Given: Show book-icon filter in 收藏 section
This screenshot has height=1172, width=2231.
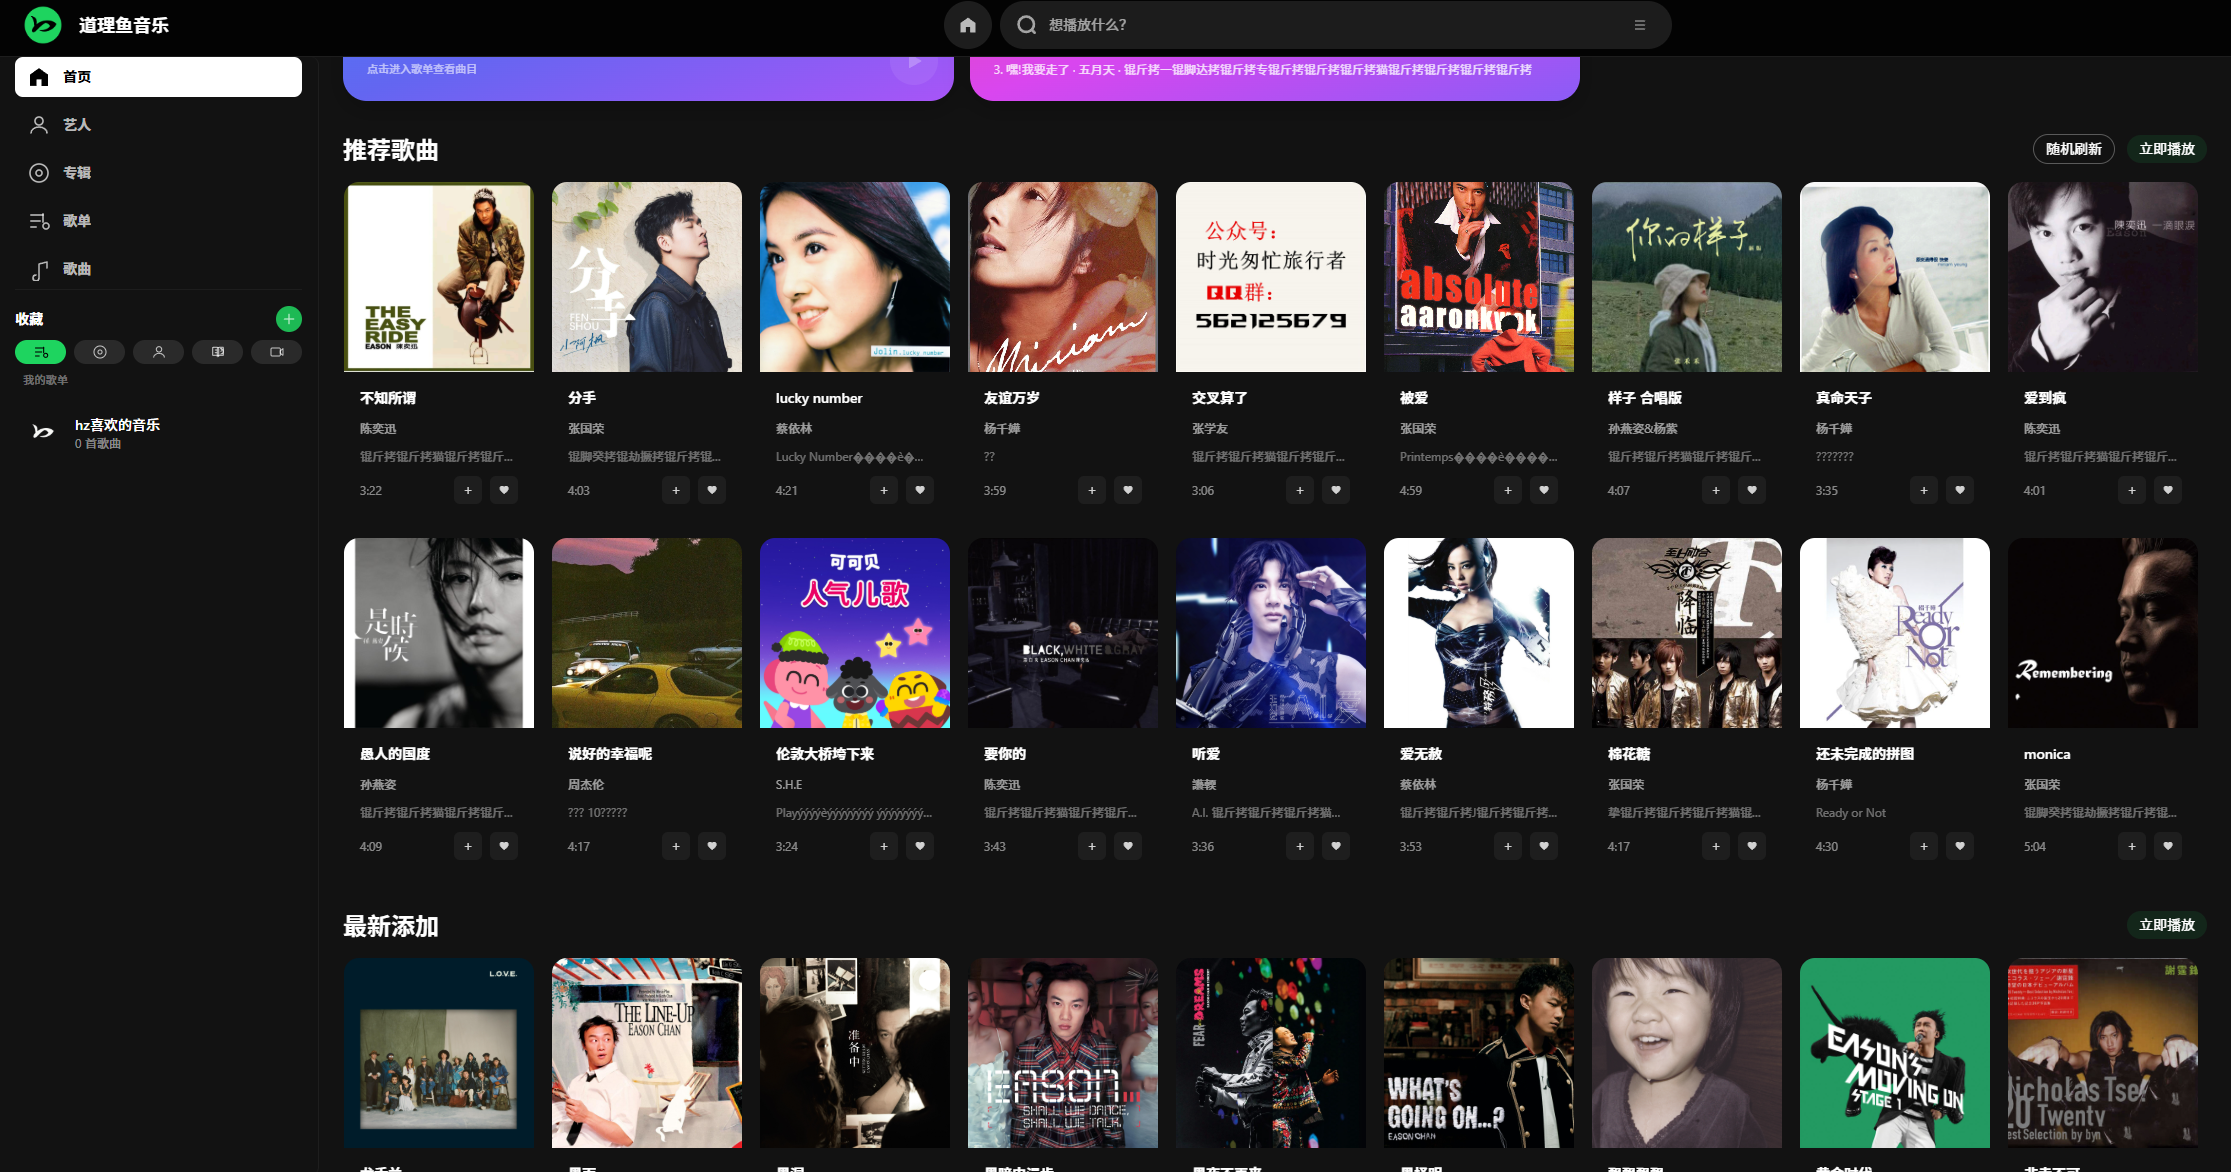Looking at the screenshot, I should click(x=217, y=352).
